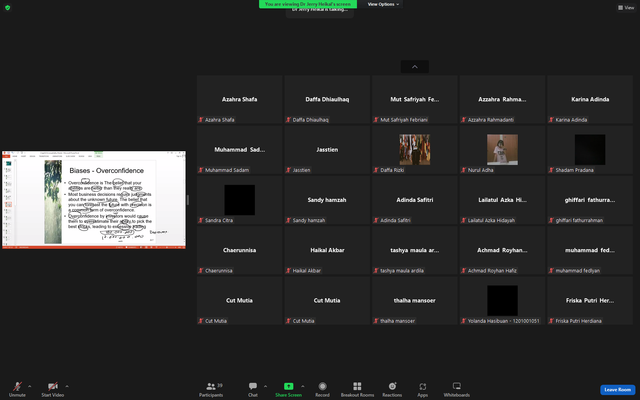This screenshot has width=640, height=400.
Task: Open the Participants panel icon
Action: click(x=211, y=386)
